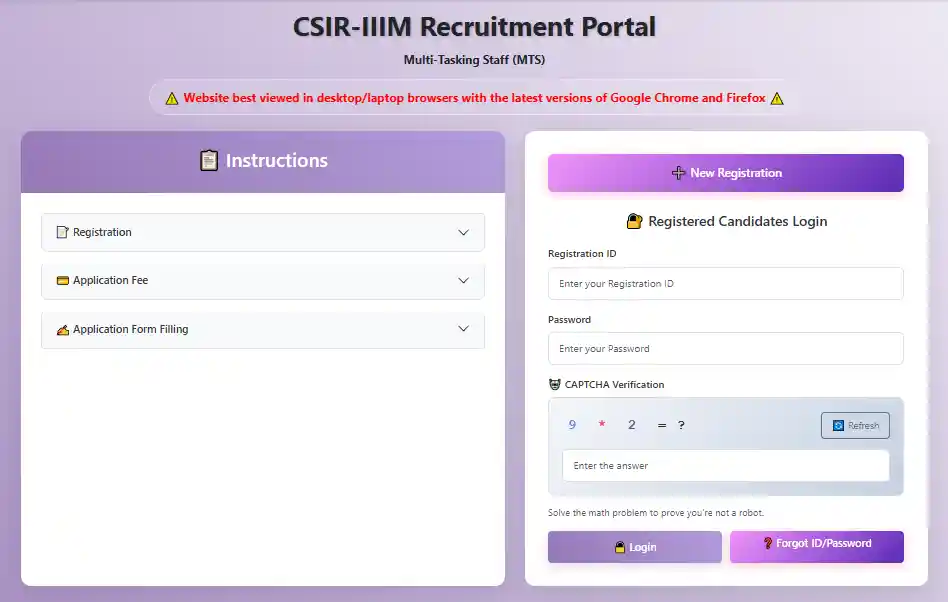Click the Password input field
The height and width of the screenshot is (602, 948).
coord(725,348)
